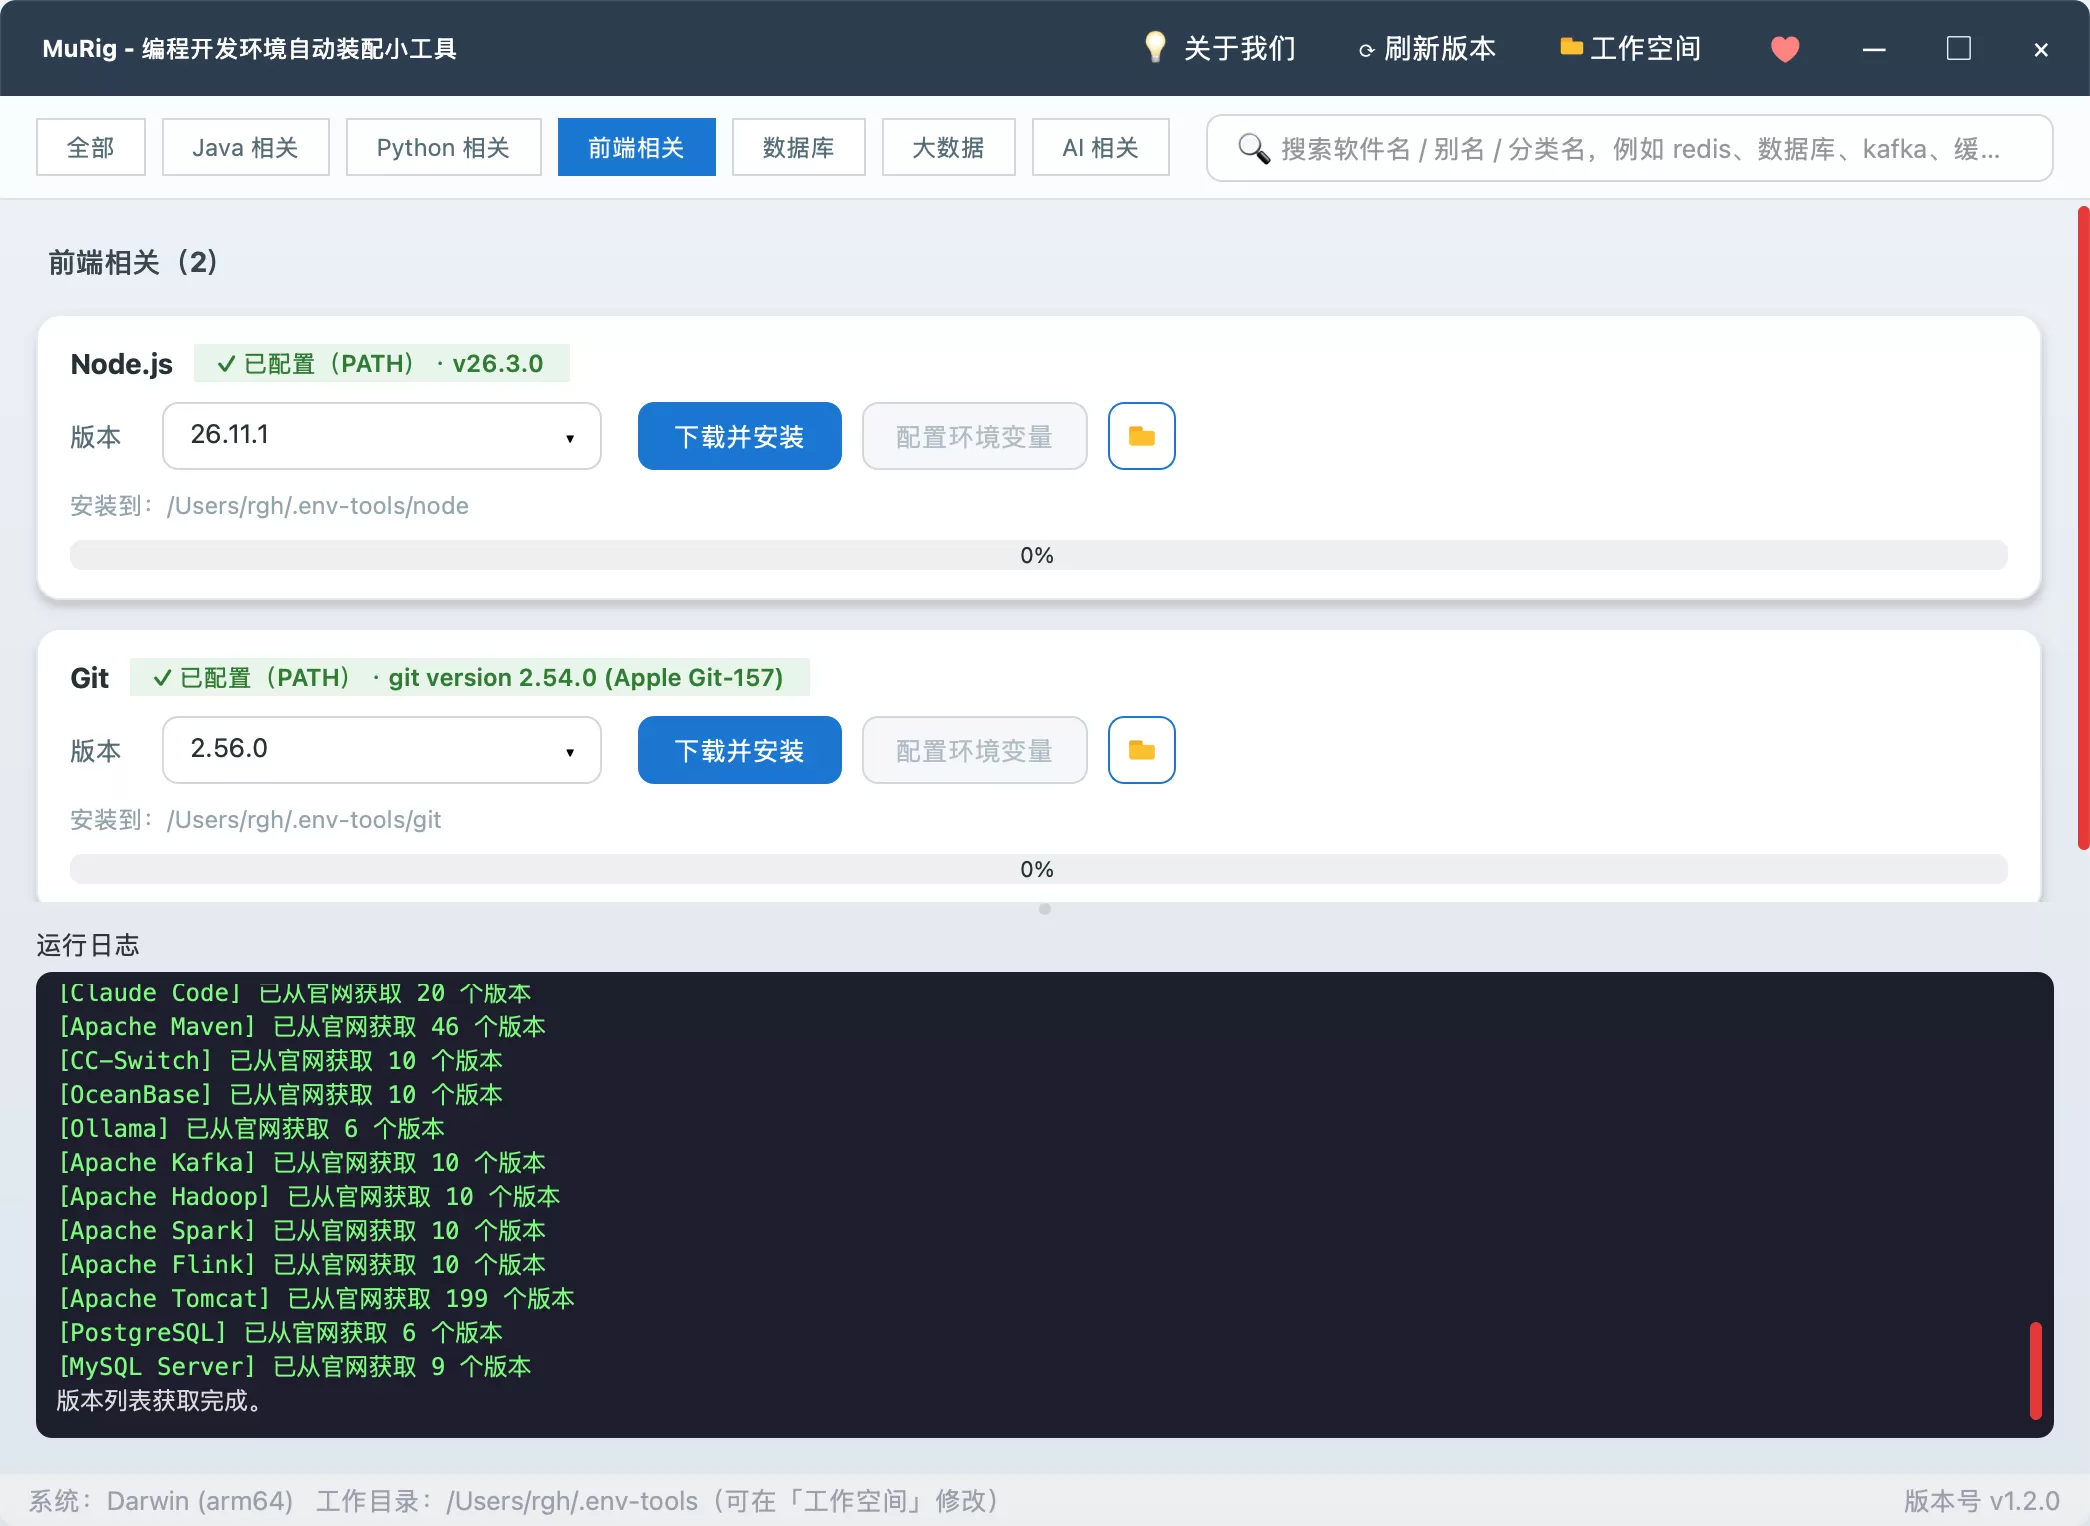Click 配置环境变量 for Git

[974, 750]
